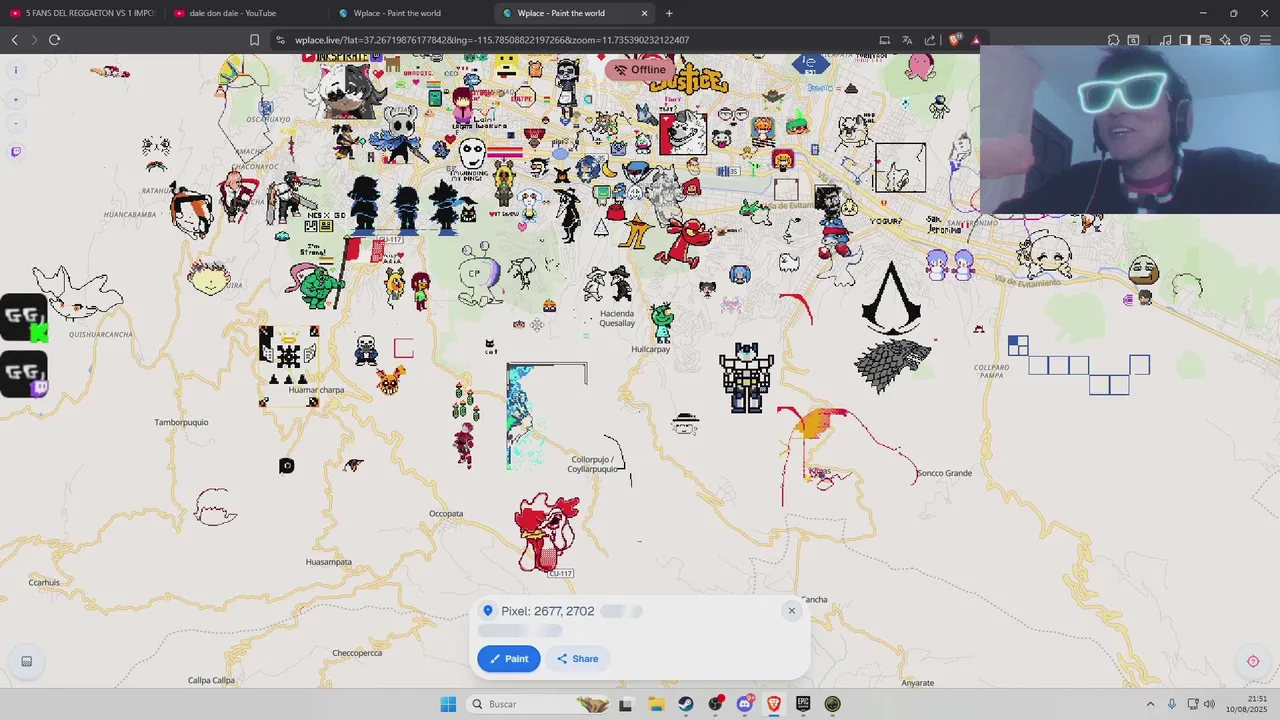Click the share page icon in address bar
The height and width of the screenshot is (720, 1280).
[930, 40]
